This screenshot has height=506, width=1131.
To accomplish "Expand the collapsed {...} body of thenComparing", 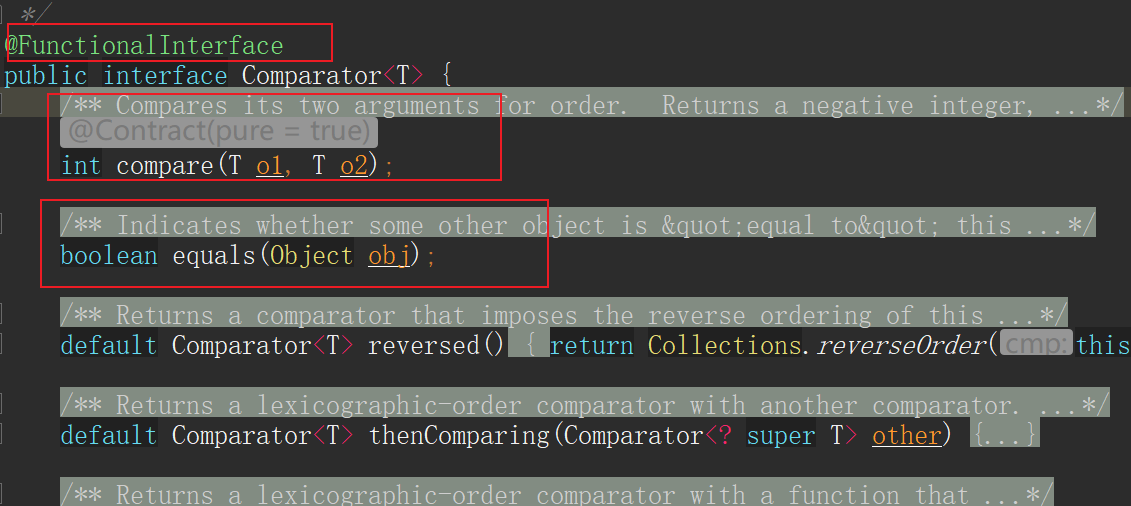I will 1006,435.
